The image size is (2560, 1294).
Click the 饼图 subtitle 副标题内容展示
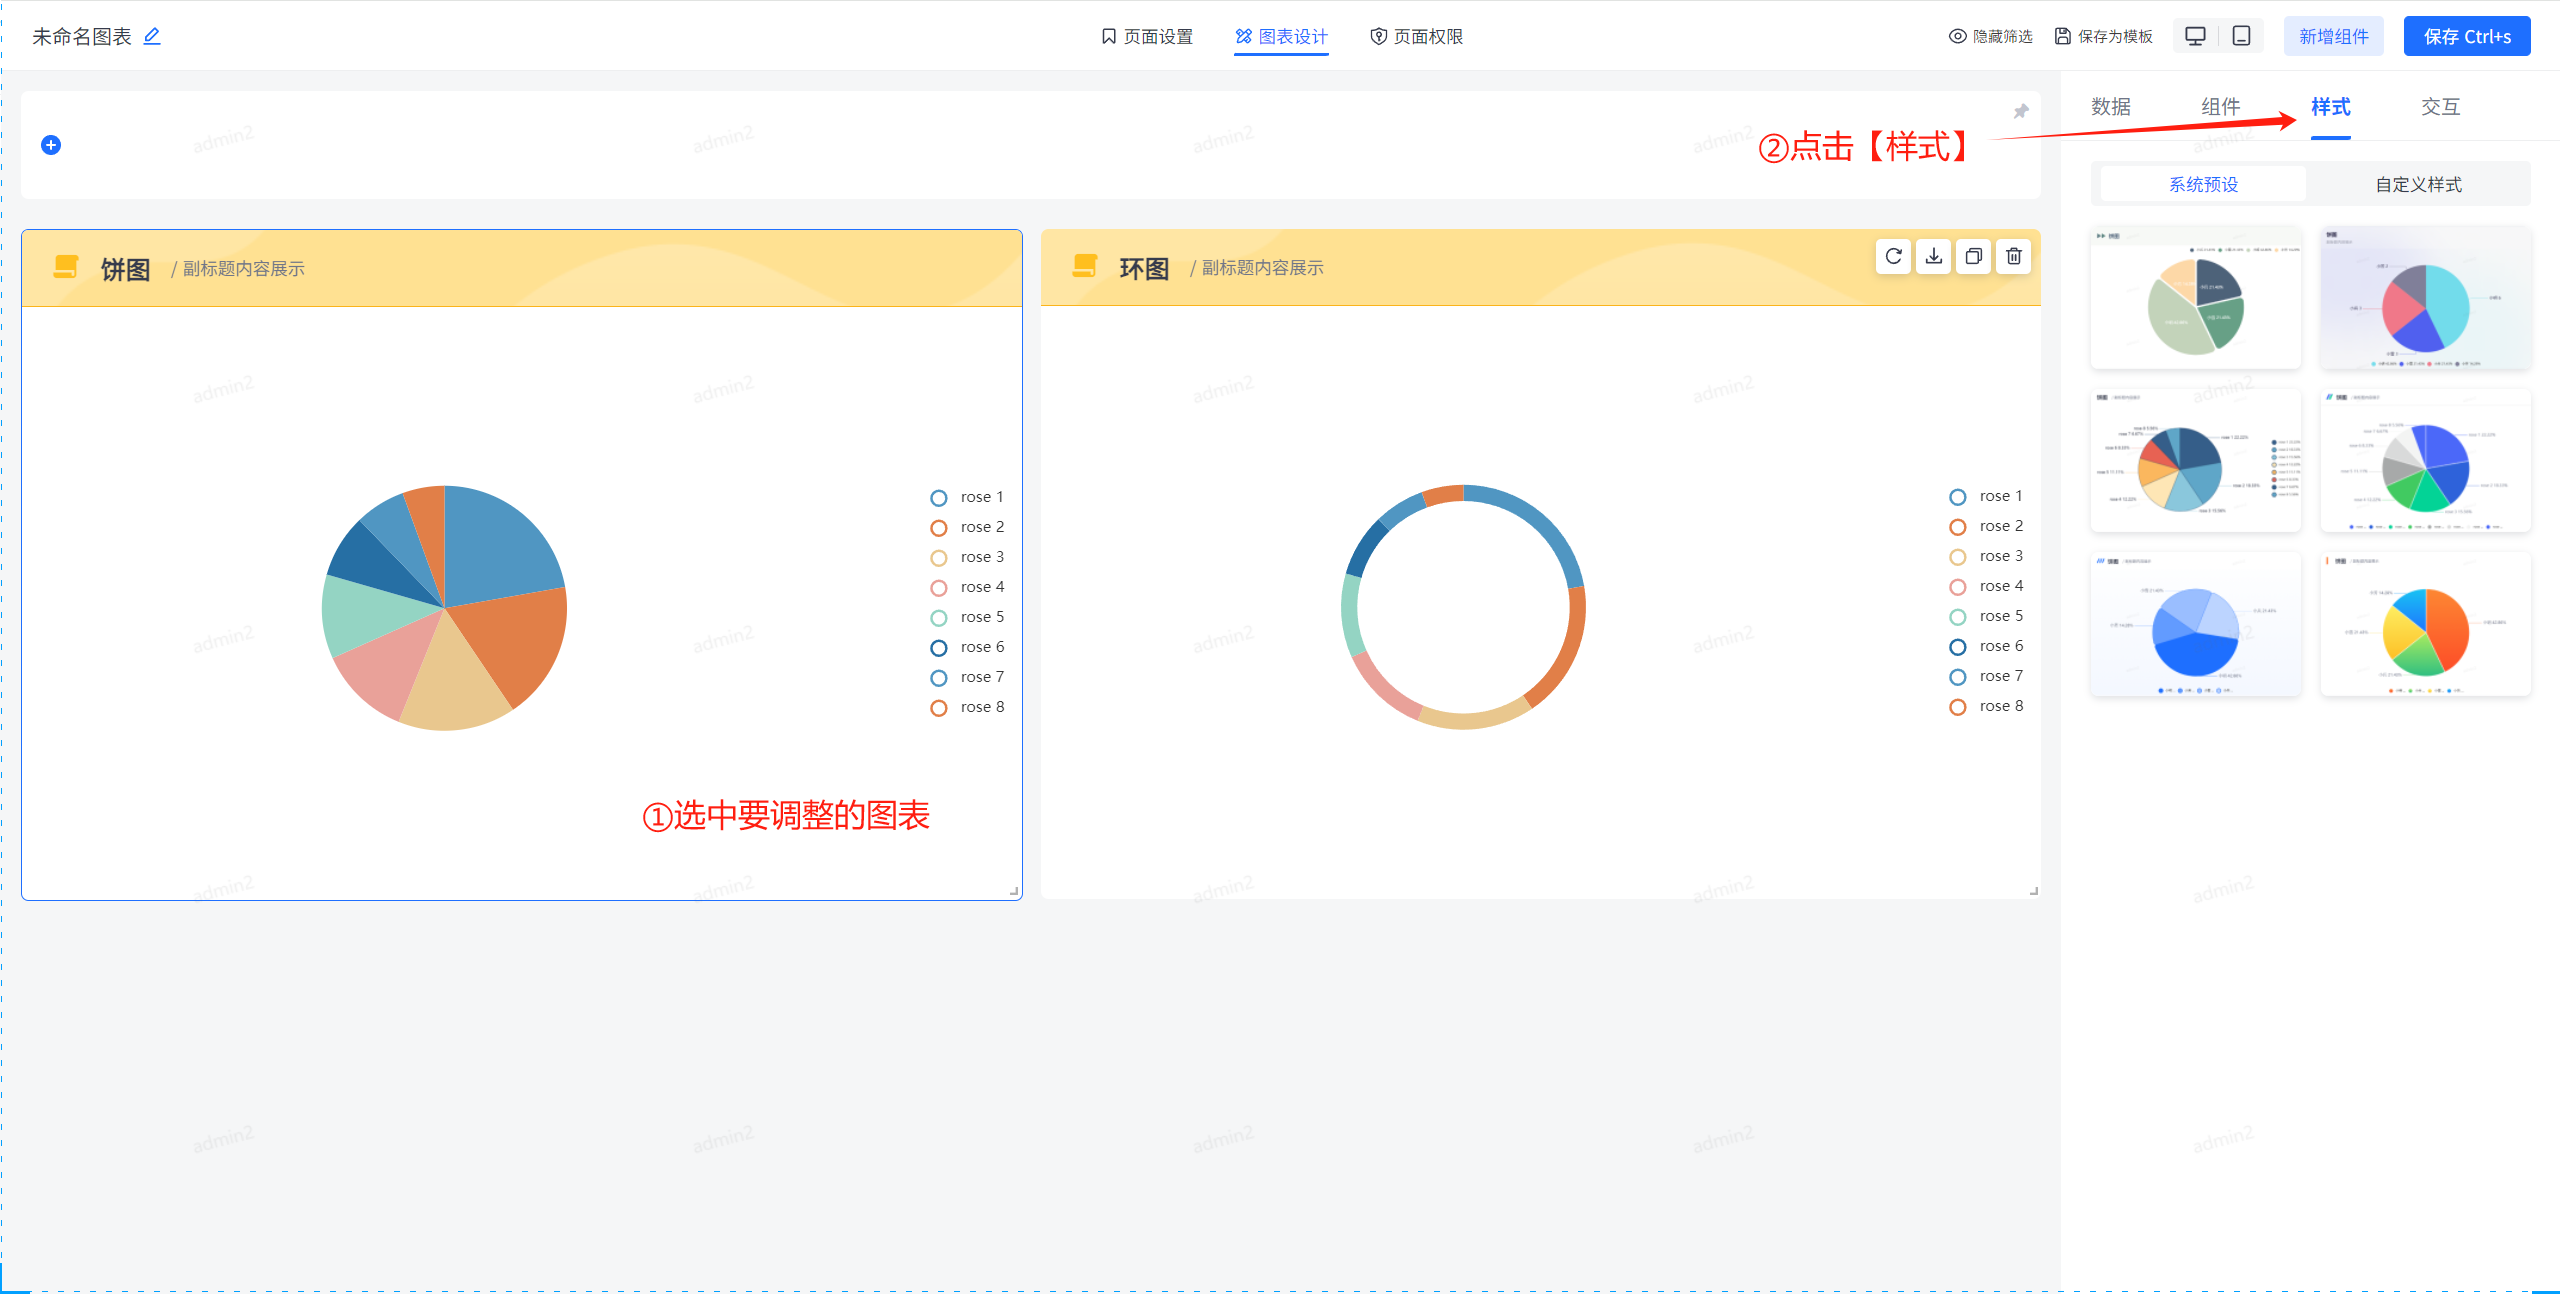click(243, 269)
